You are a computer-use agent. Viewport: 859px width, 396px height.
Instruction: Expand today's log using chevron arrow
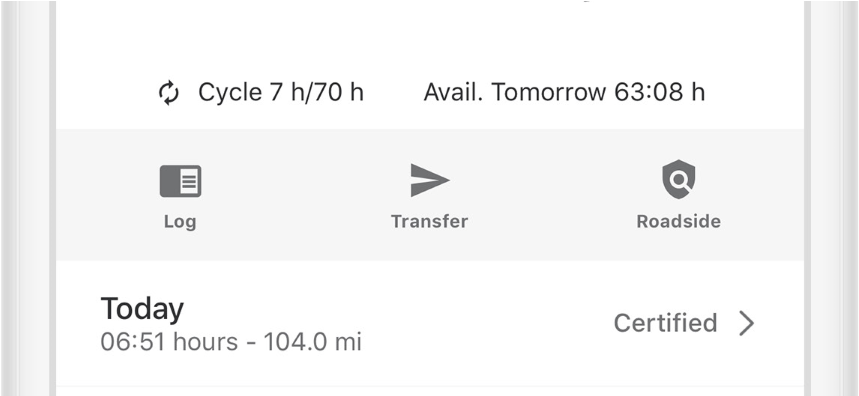(x=746, y=324)
